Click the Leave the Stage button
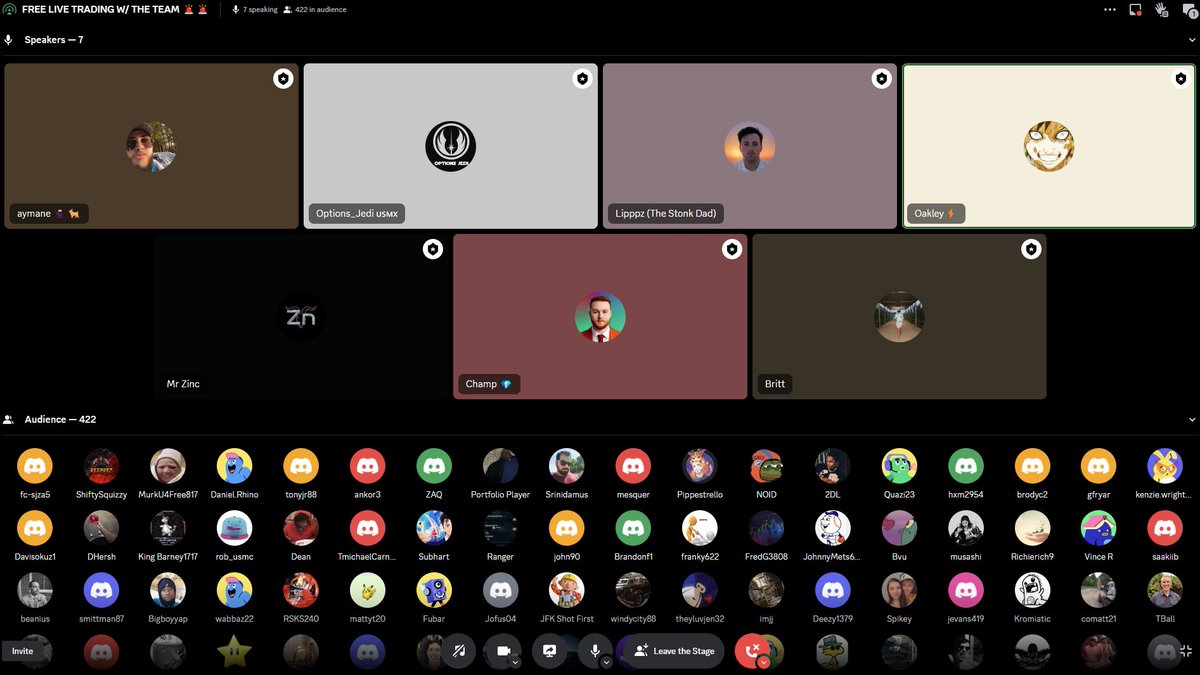Screen dimensions: 1200x675 [x=674, y=651]
